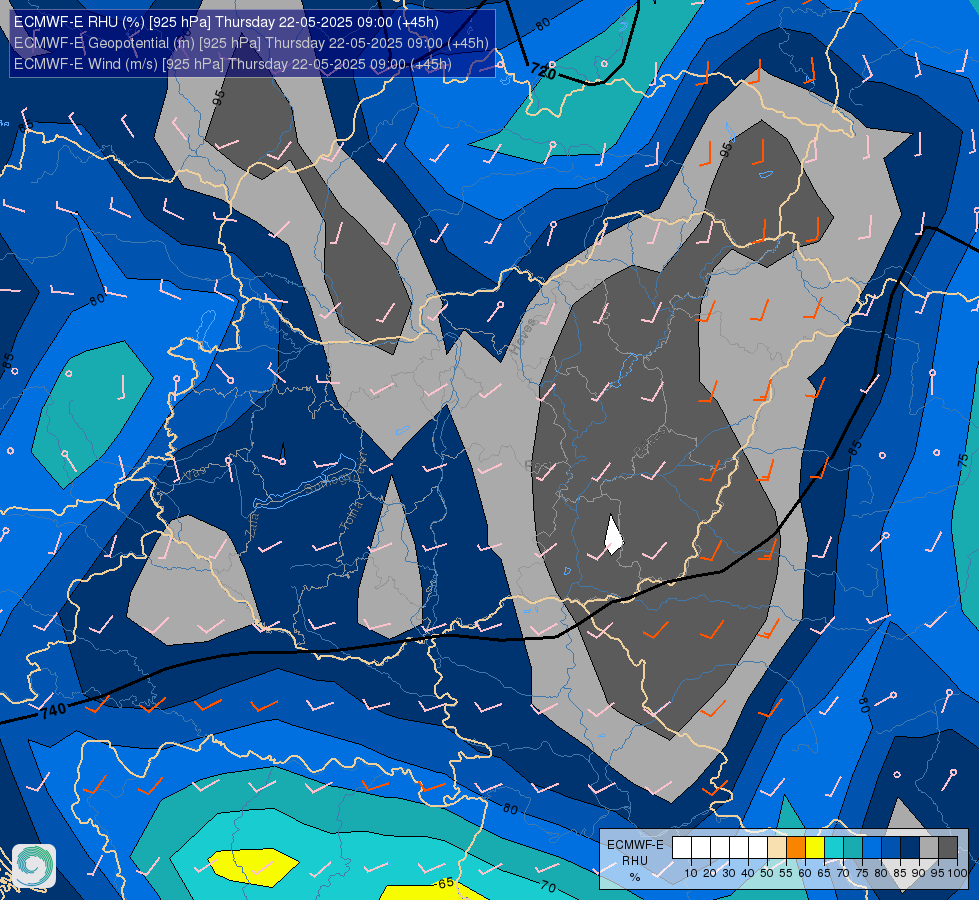Click the yellow 60–65 legend swatch
The width and height of the screenshot is (979, 900).
point(815,848)
